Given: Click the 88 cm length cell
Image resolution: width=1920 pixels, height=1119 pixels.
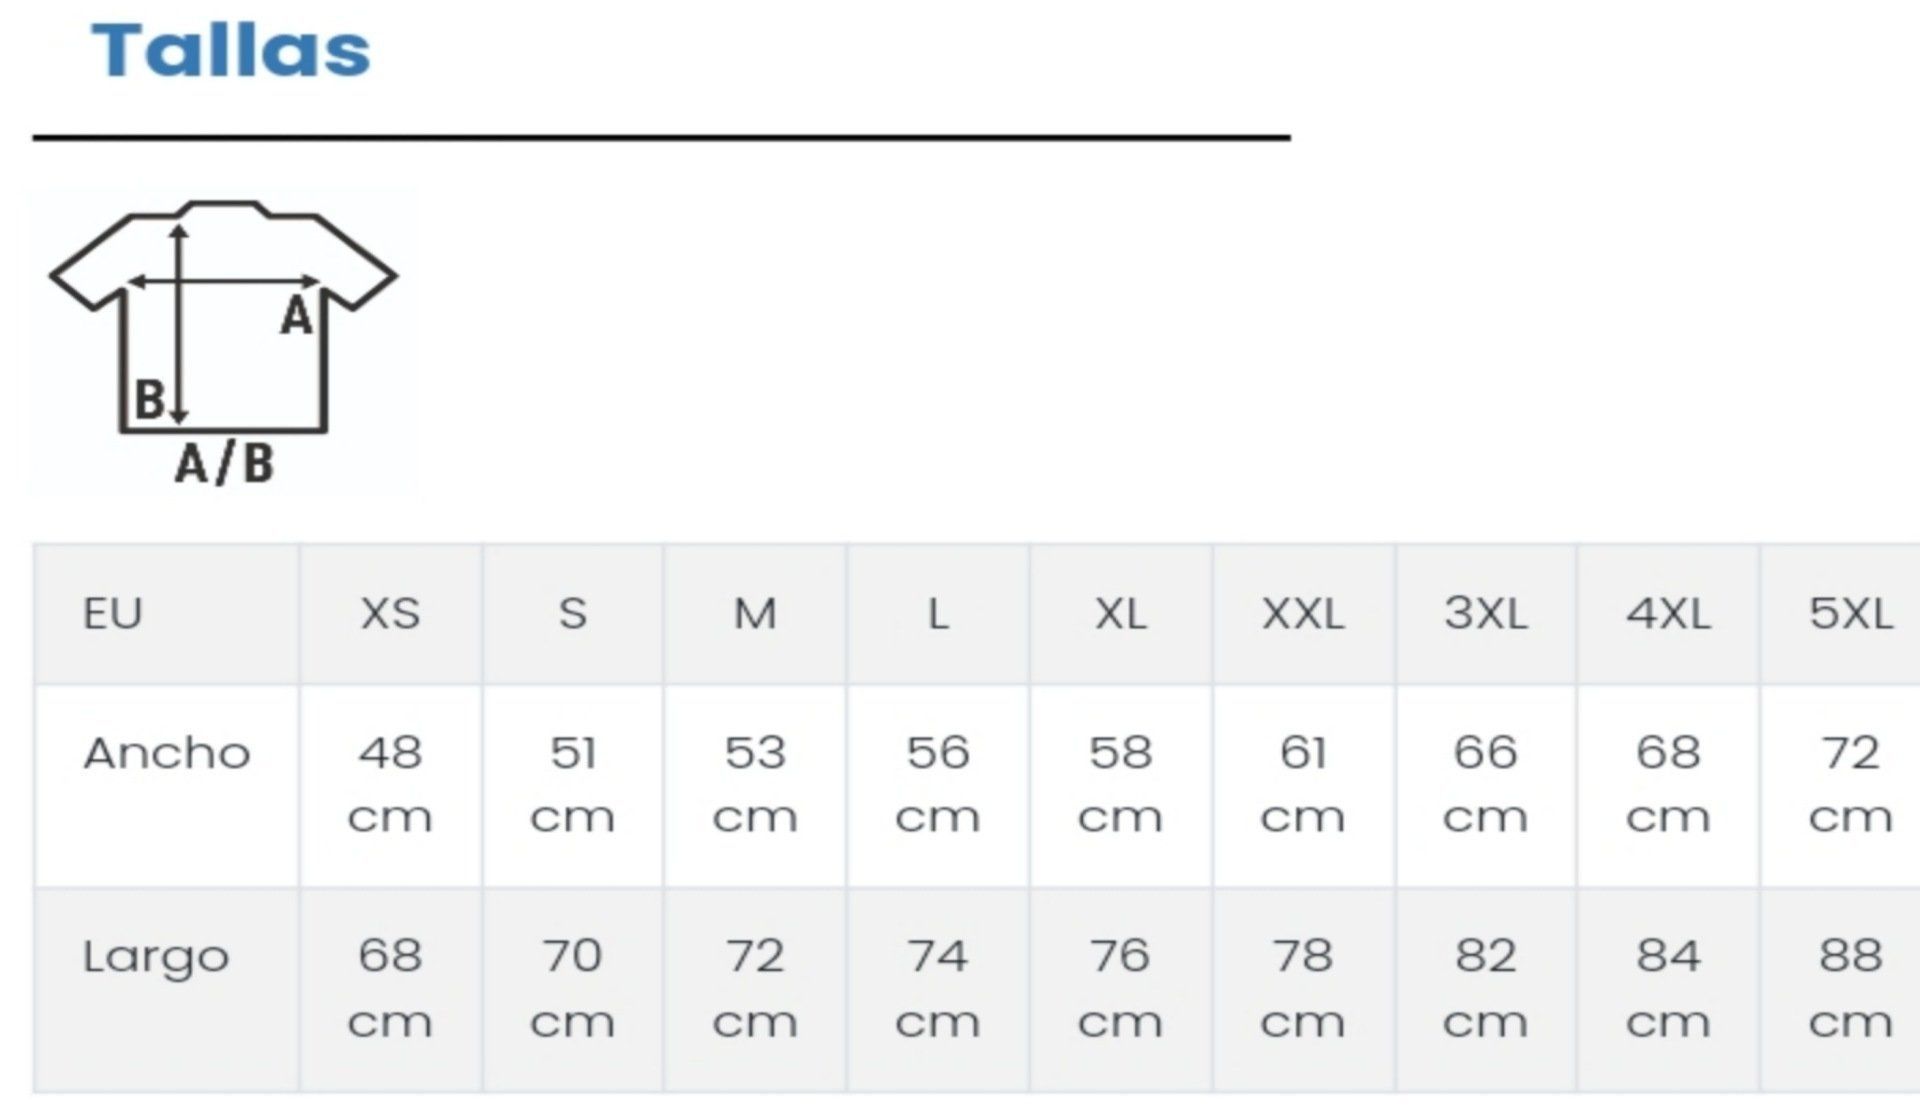Looking at the screenshot, I should pyautogui.click(x=1850, y=988).
